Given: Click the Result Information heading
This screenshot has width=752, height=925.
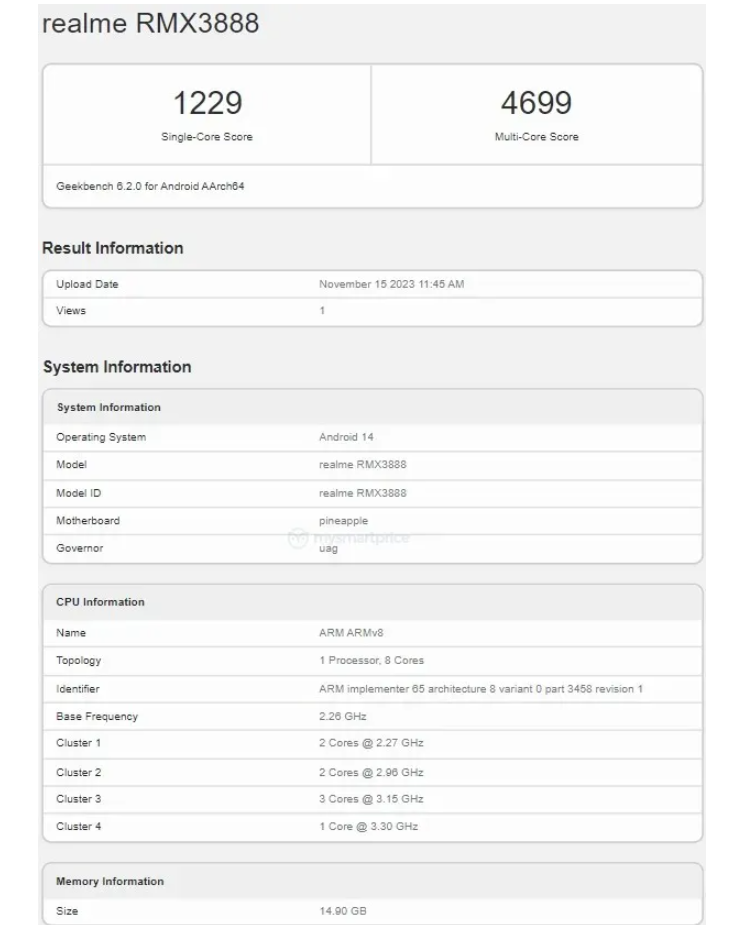Looking at the screenshot, I should coord(113,248).
